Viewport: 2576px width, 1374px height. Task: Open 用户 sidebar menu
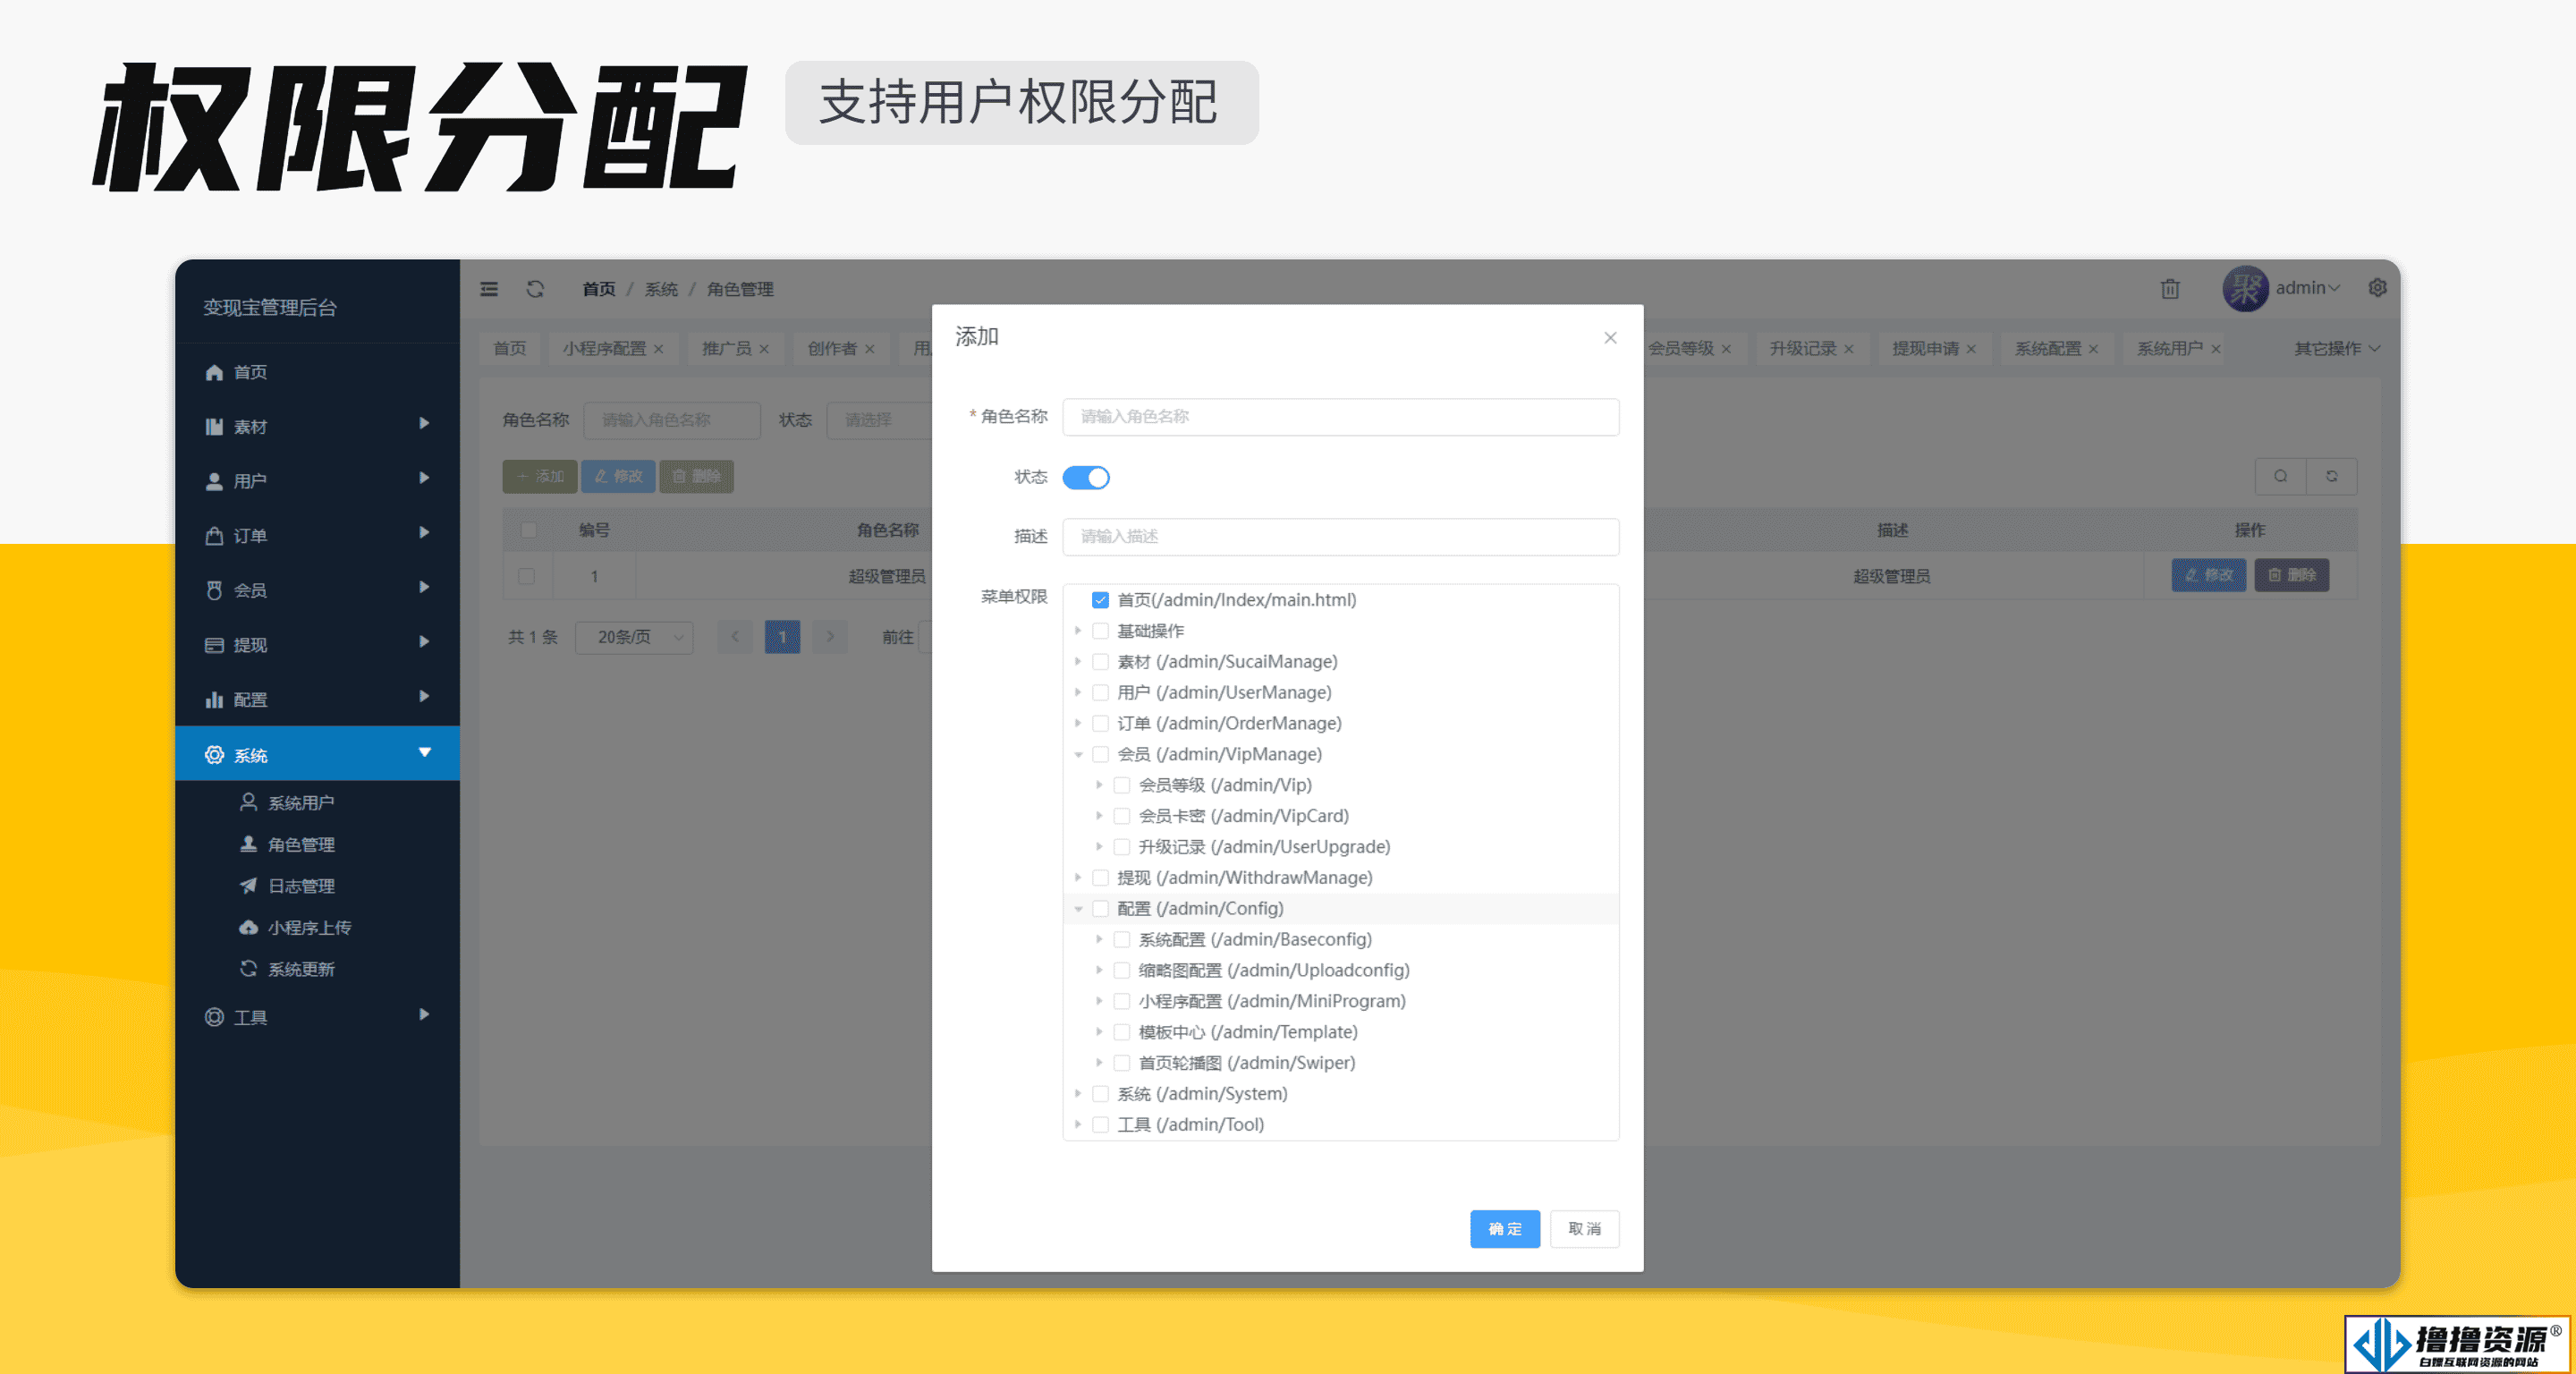(317, 481)
